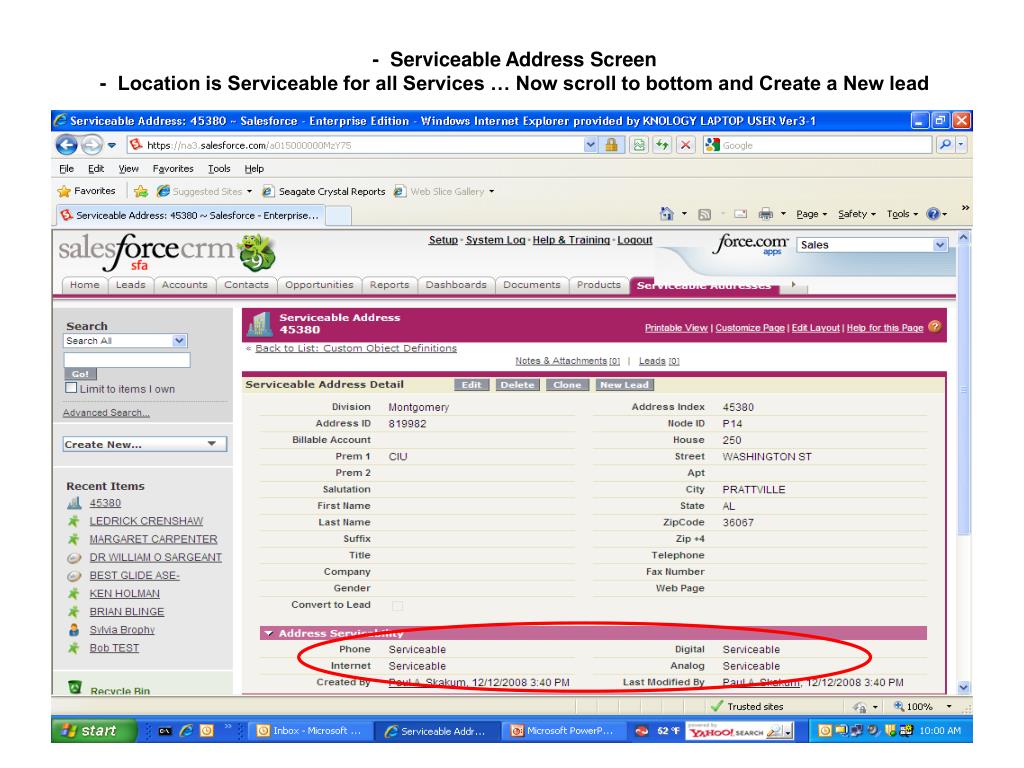The height and width of the screenshot is (768, 1024).
Task: Expand the Suggested Sites dropdown
Action: 249,191
